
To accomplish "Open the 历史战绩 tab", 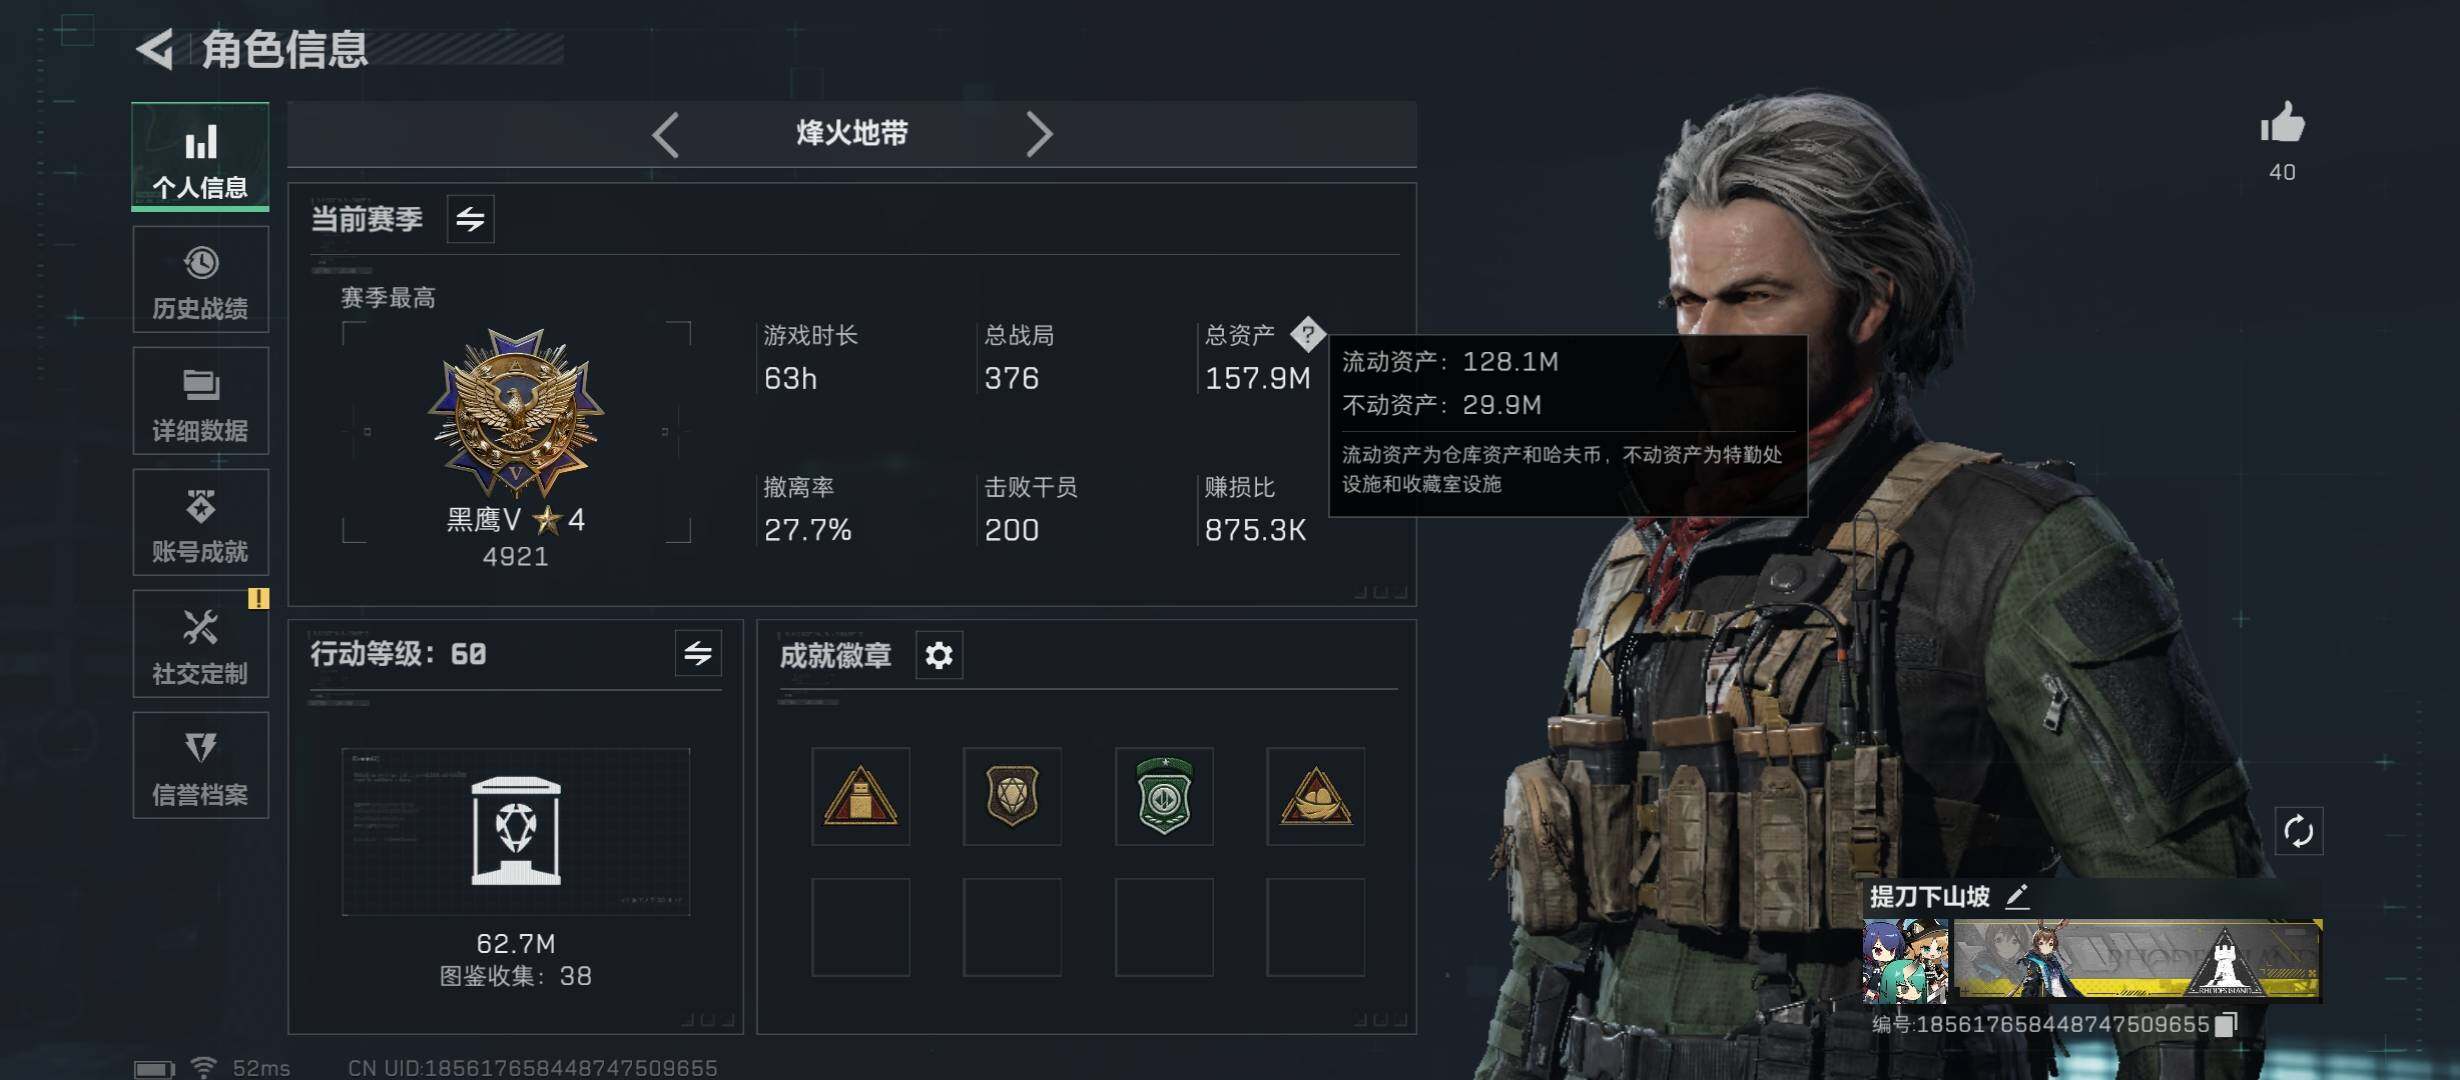I will (200, 280).
